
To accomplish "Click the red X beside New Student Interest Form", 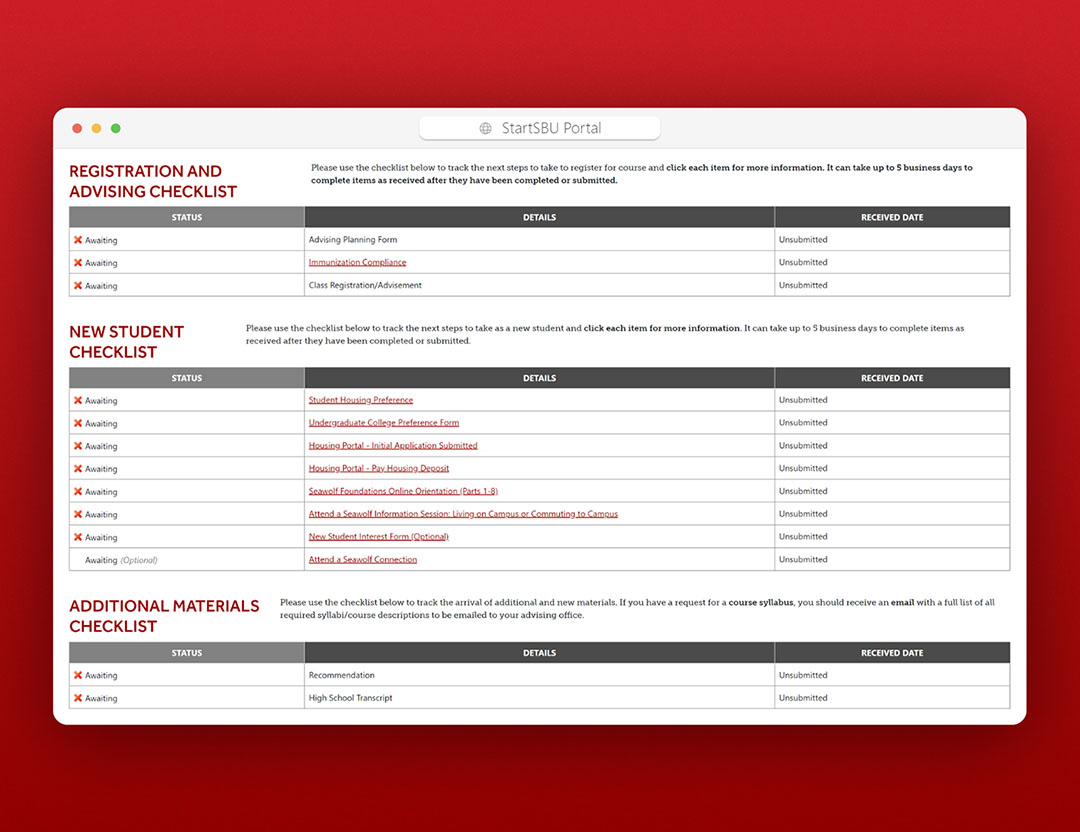I will (78, 536).
